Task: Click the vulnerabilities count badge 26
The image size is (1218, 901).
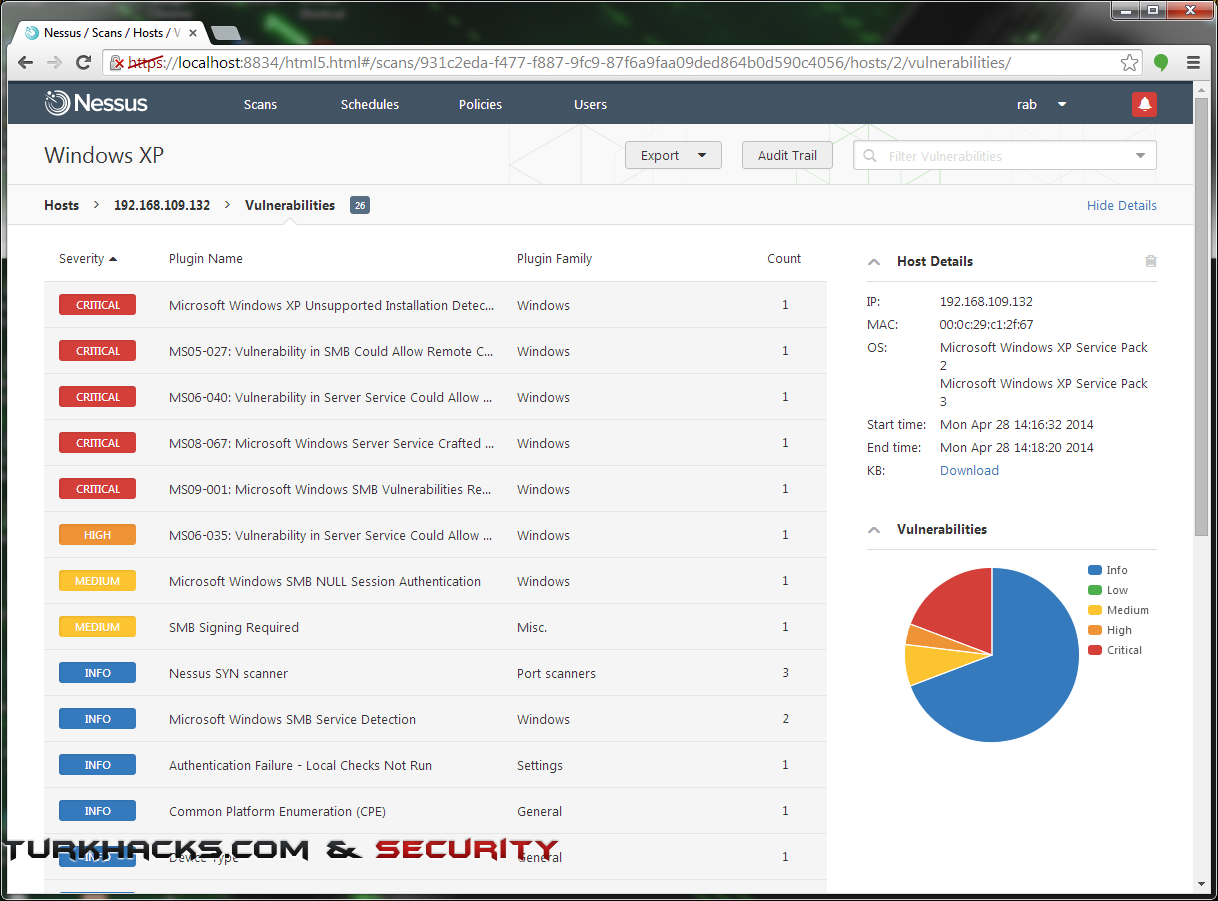Action: (x=360, y=205)
